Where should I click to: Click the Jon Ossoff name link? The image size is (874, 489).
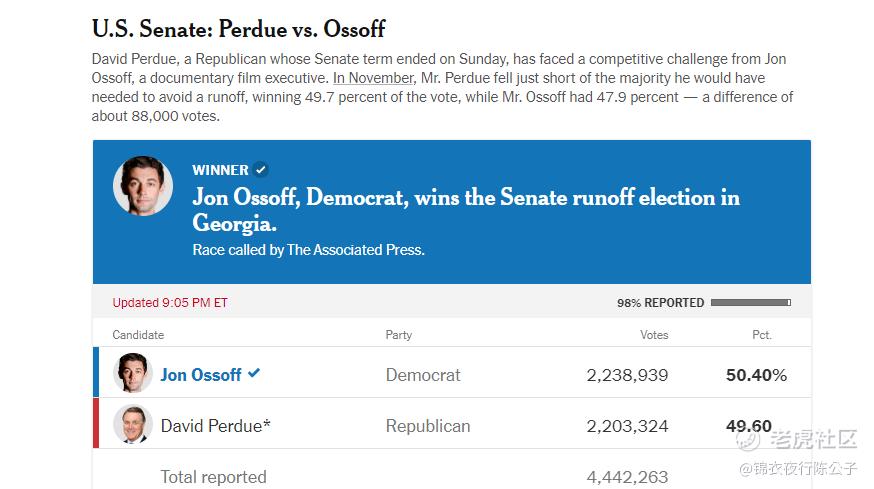tap(201, 375)
